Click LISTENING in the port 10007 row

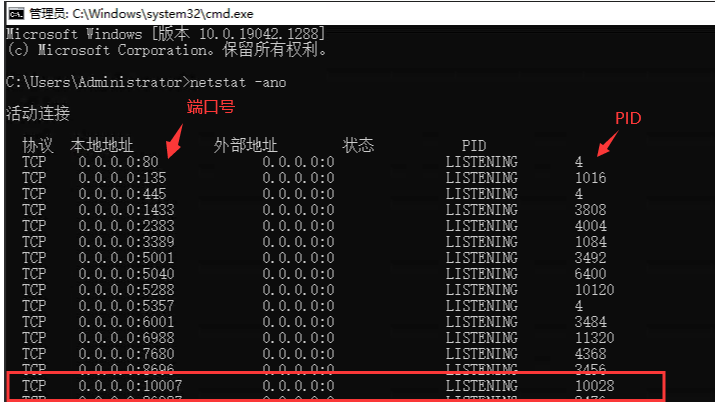(482, 386)
